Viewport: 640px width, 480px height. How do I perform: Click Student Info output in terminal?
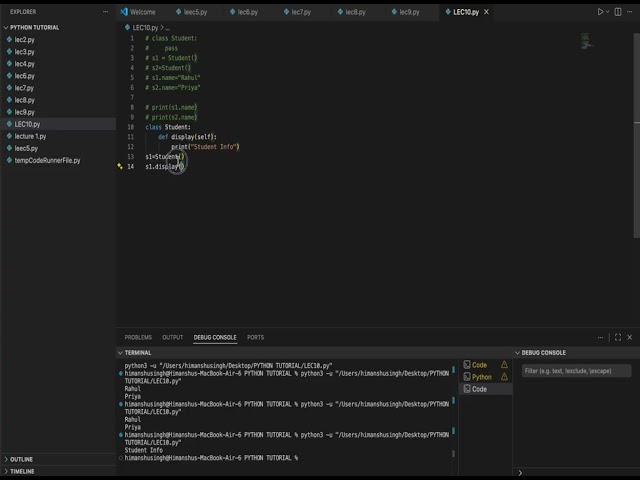[x=144, y=450]
